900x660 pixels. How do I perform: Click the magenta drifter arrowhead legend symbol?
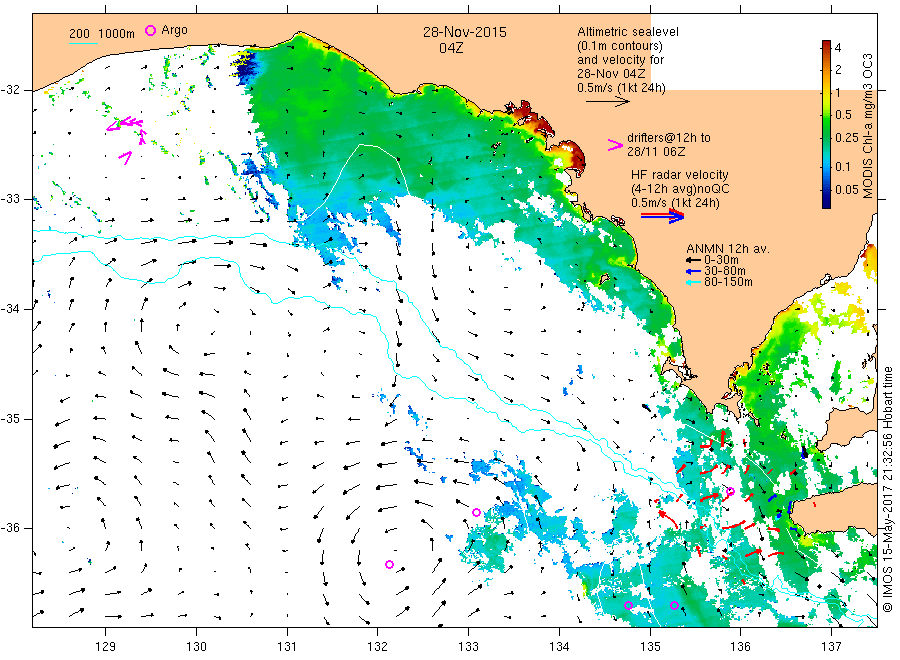(615, 145)
